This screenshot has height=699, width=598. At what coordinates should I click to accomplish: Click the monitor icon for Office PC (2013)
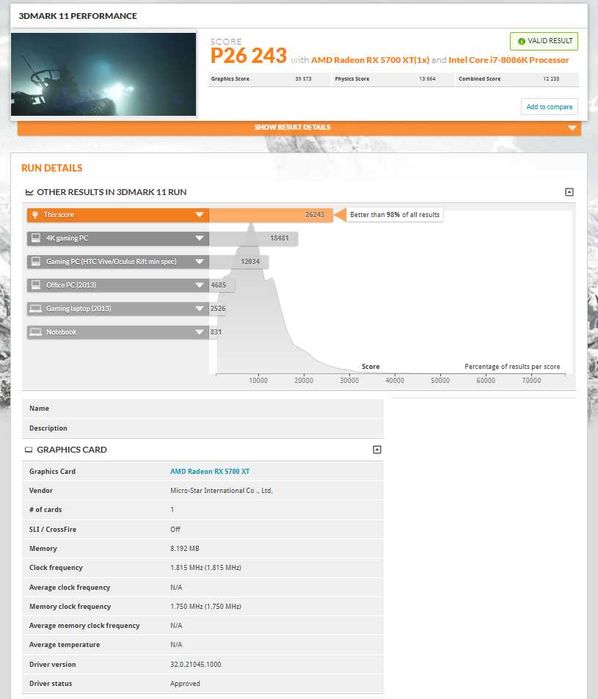pyautogui.click(x=36, y=285)
